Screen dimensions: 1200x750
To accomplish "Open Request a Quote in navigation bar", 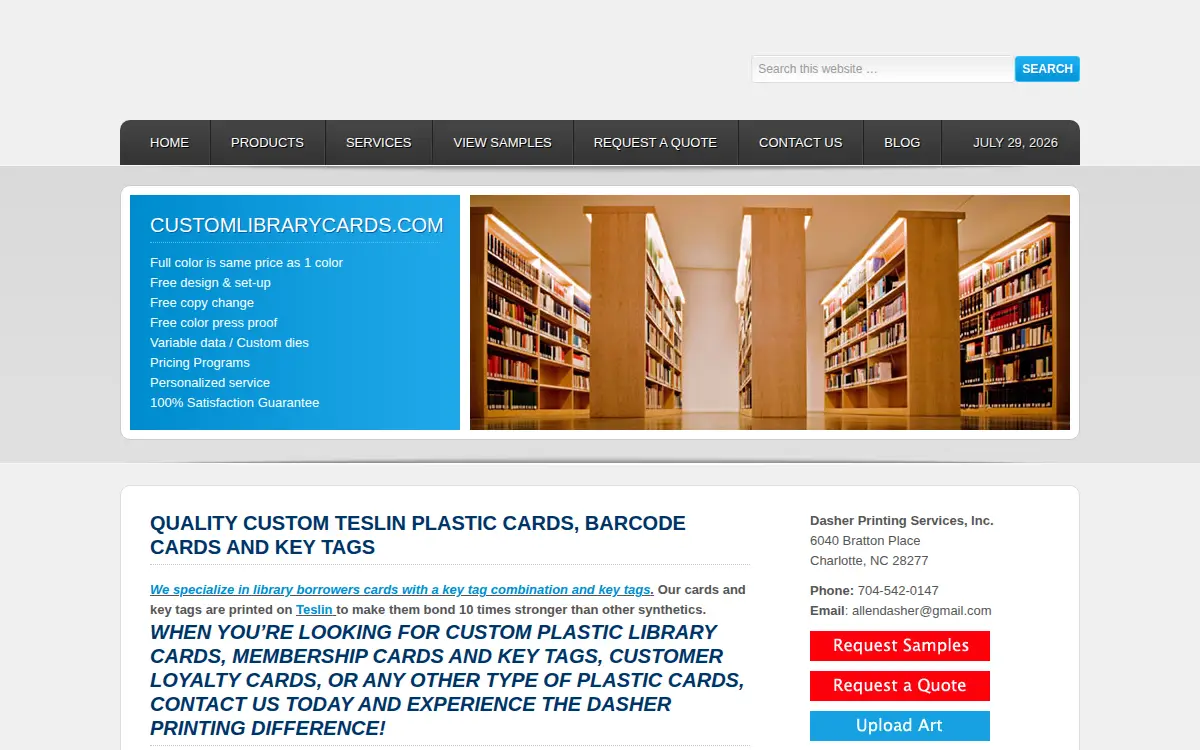I will coord(655,143).
